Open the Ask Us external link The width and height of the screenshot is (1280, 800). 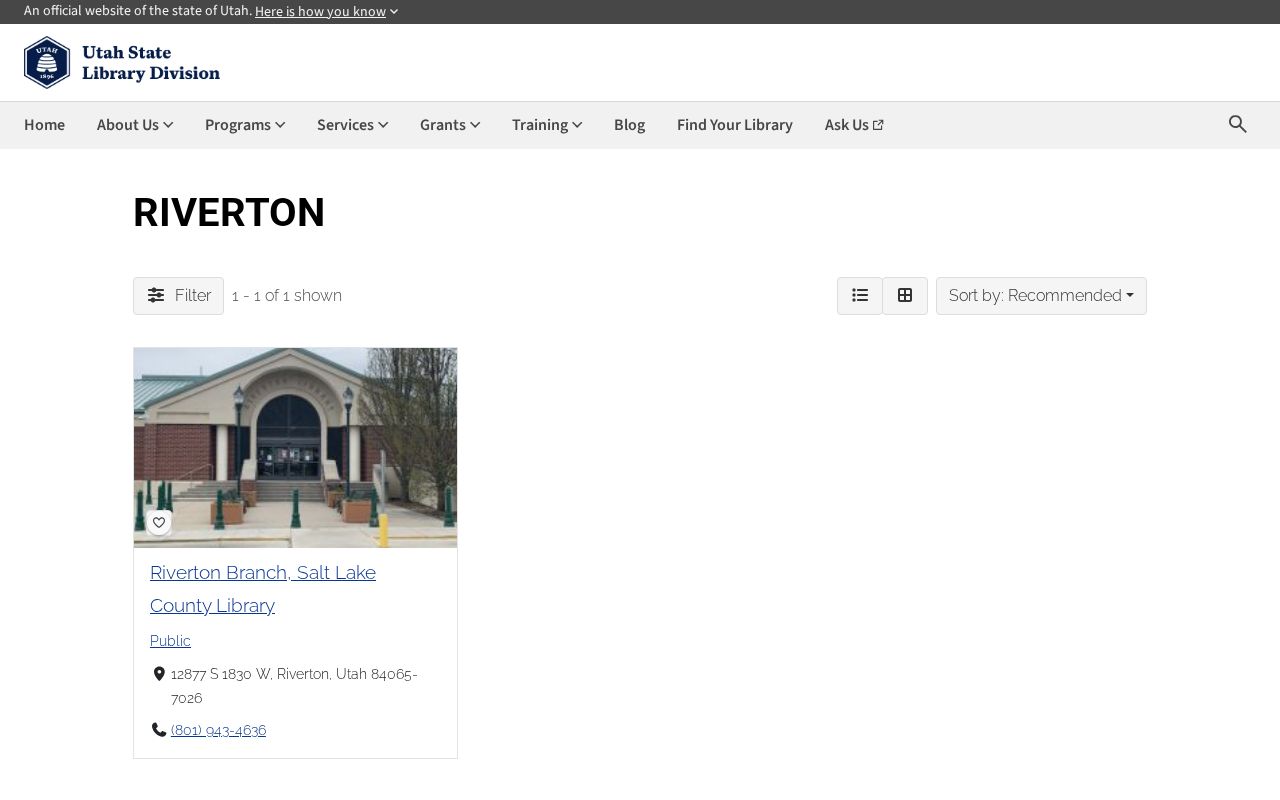(x=854, y=125)
